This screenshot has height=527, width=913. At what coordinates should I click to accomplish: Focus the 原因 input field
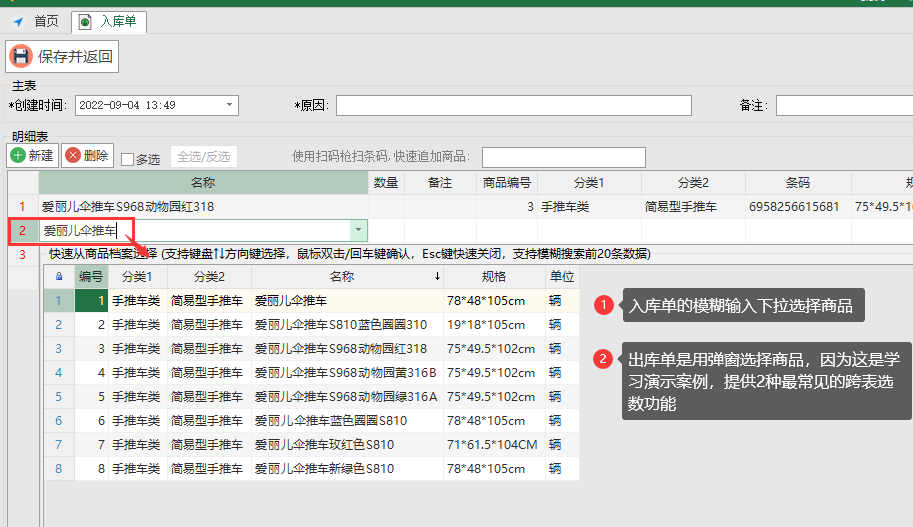[514, 105]
